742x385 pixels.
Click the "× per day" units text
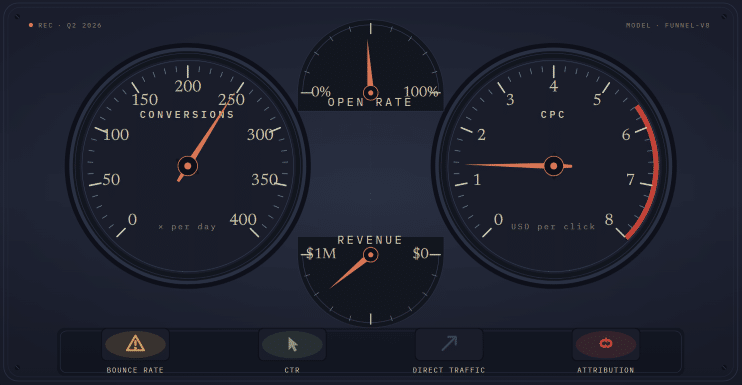187,227
